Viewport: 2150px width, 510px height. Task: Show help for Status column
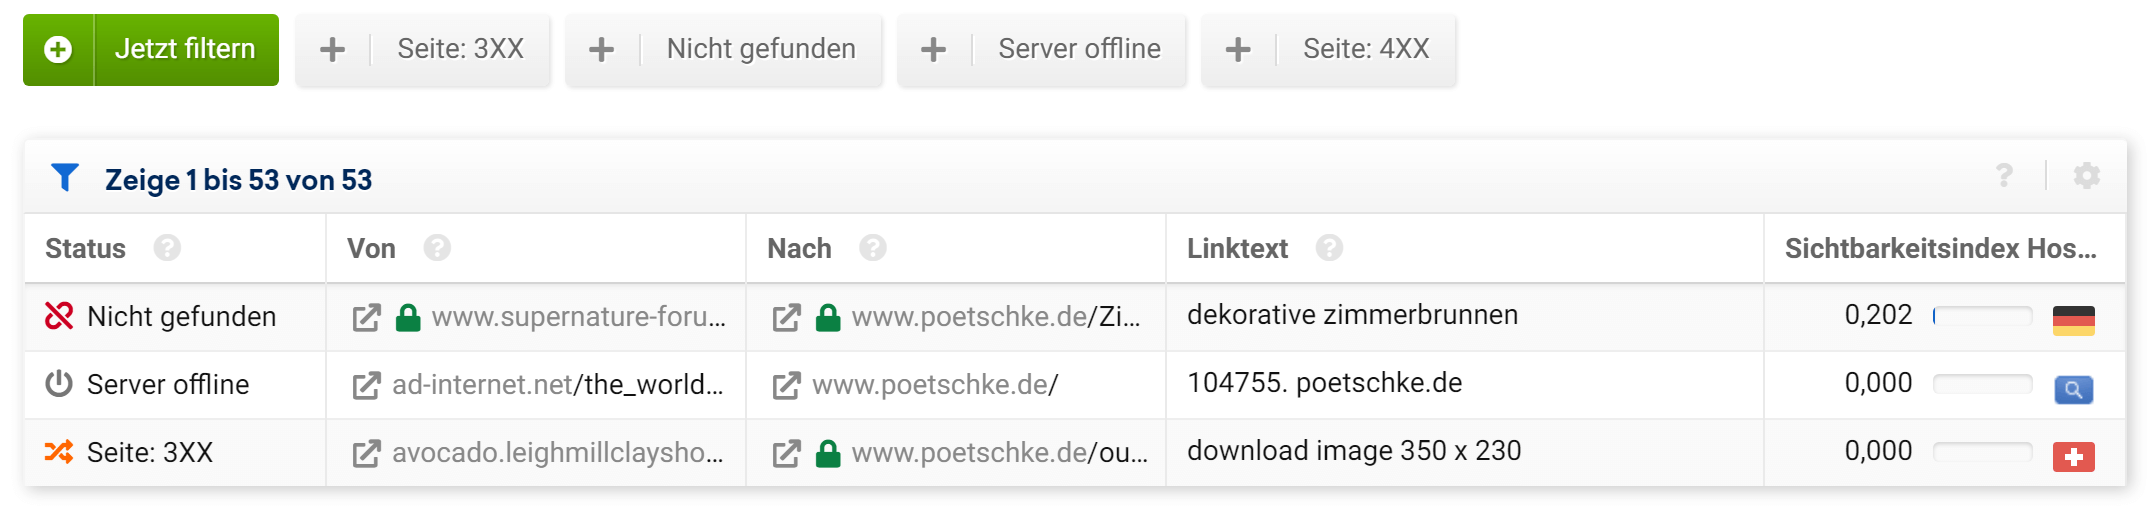(167, 248)
